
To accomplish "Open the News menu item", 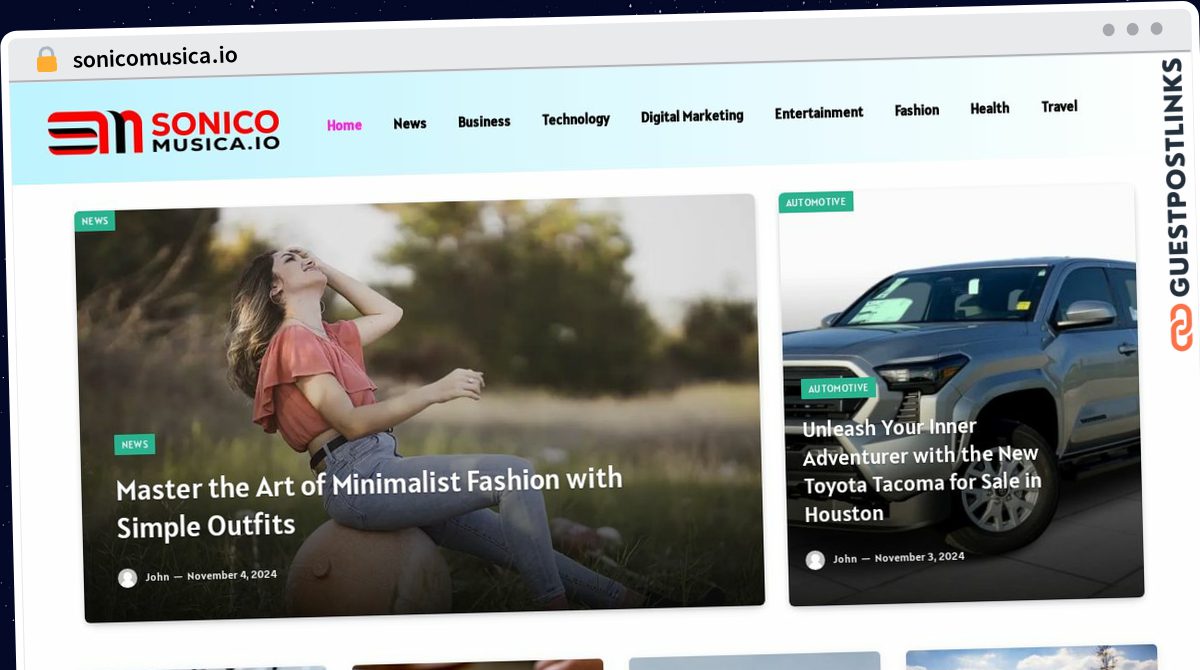I will (410, 123).
